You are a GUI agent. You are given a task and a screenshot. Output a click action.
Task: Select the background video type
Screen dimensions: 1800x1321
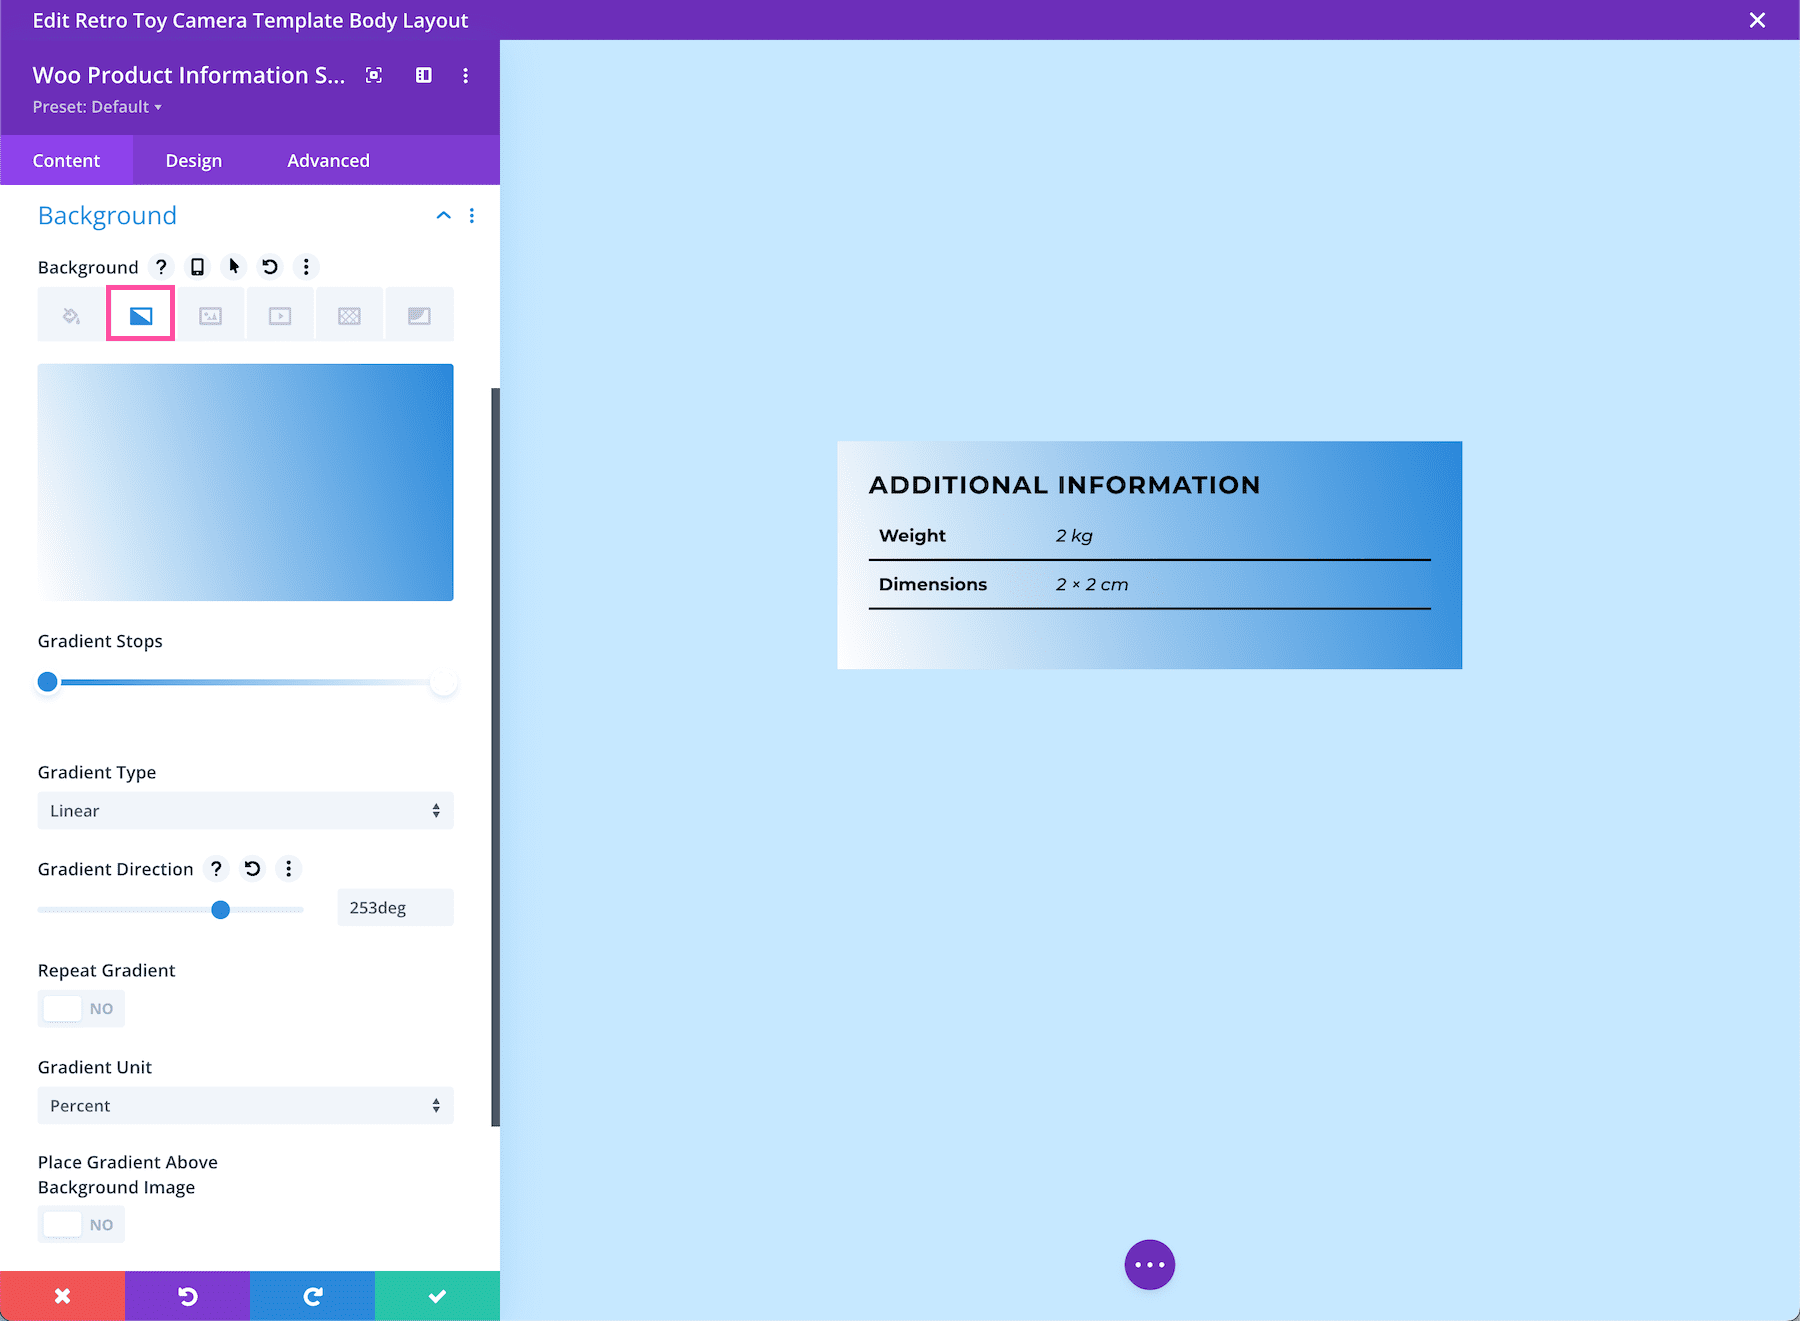coord(280,313)
